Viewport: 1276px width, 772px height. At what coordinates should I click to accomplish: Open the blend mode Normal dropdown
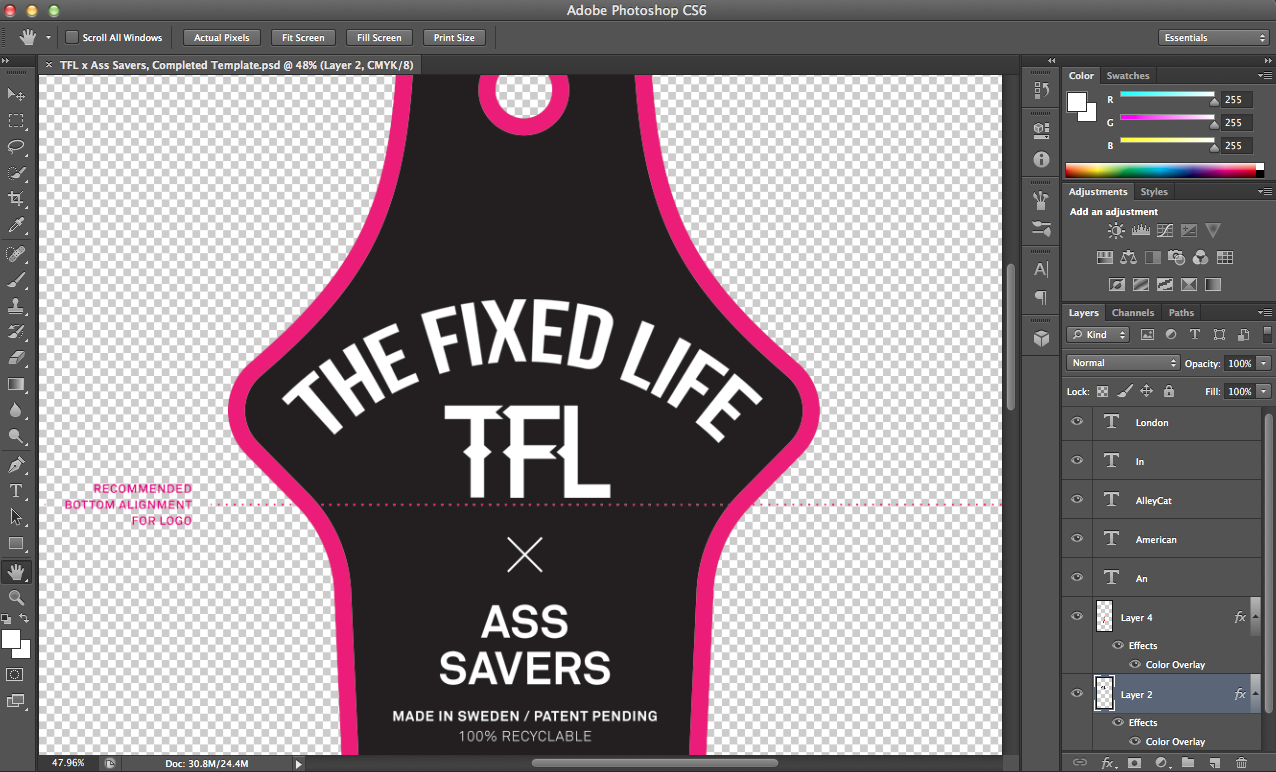click(x=1123, y=363)
